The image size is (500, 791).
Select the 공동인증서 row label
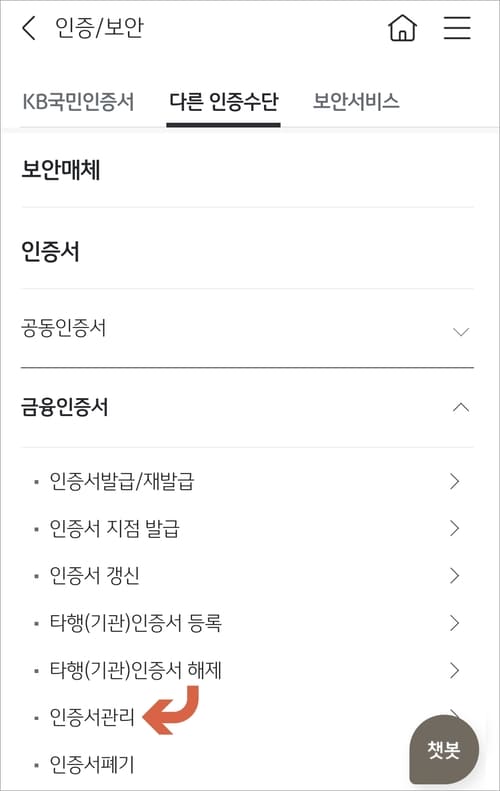click(x=64, y=328)
